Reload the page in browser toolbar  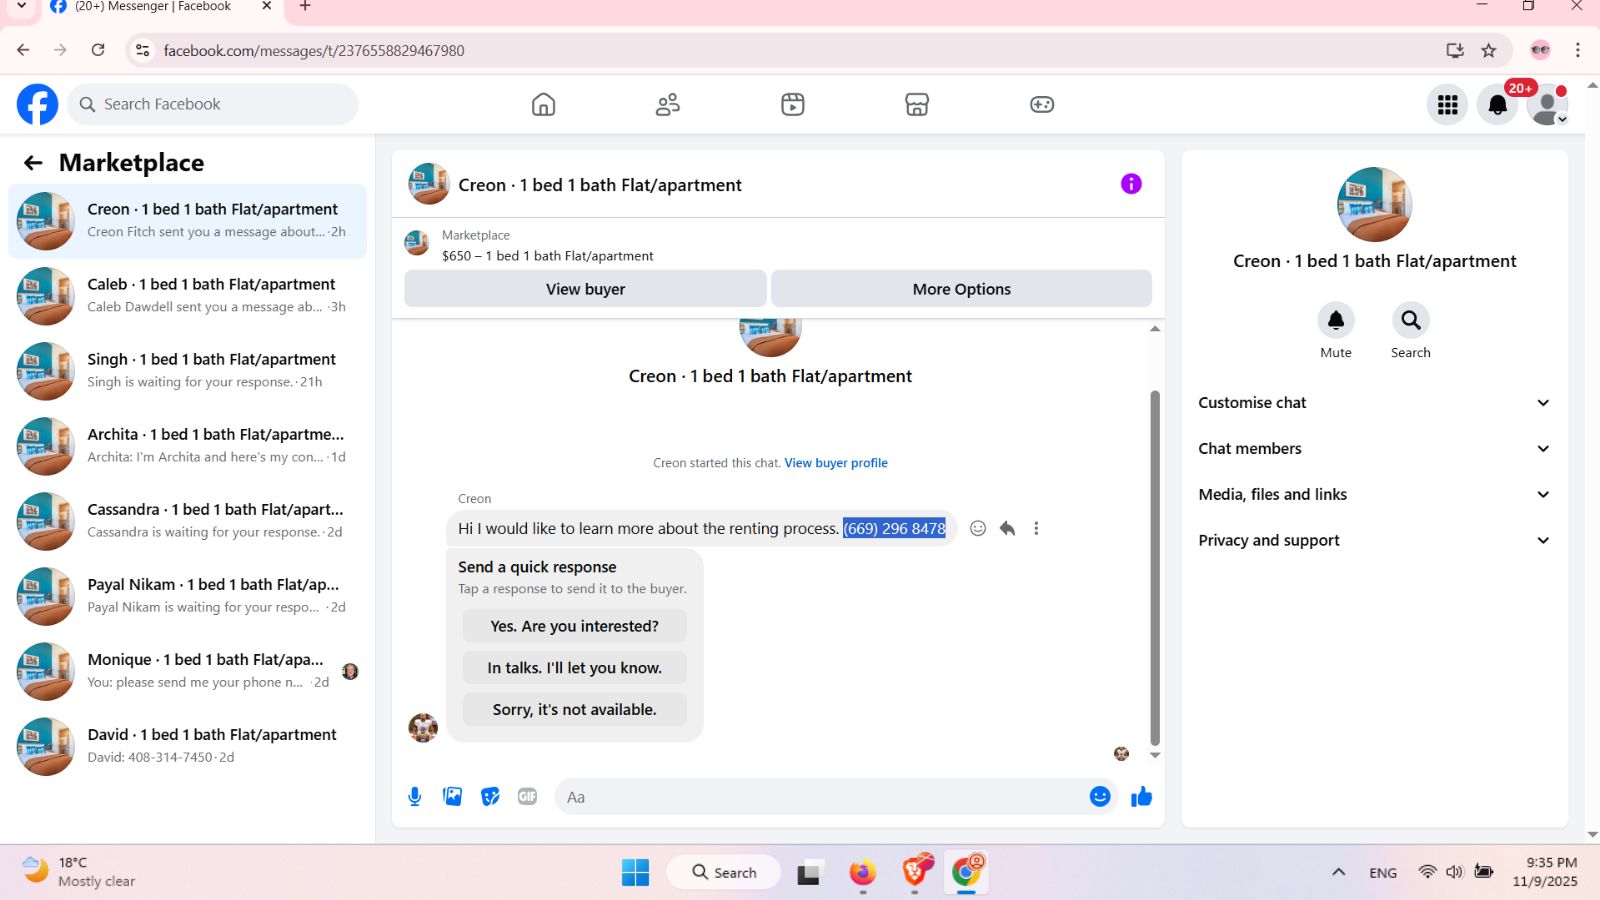pyautogui.click(x=98, y=50)
